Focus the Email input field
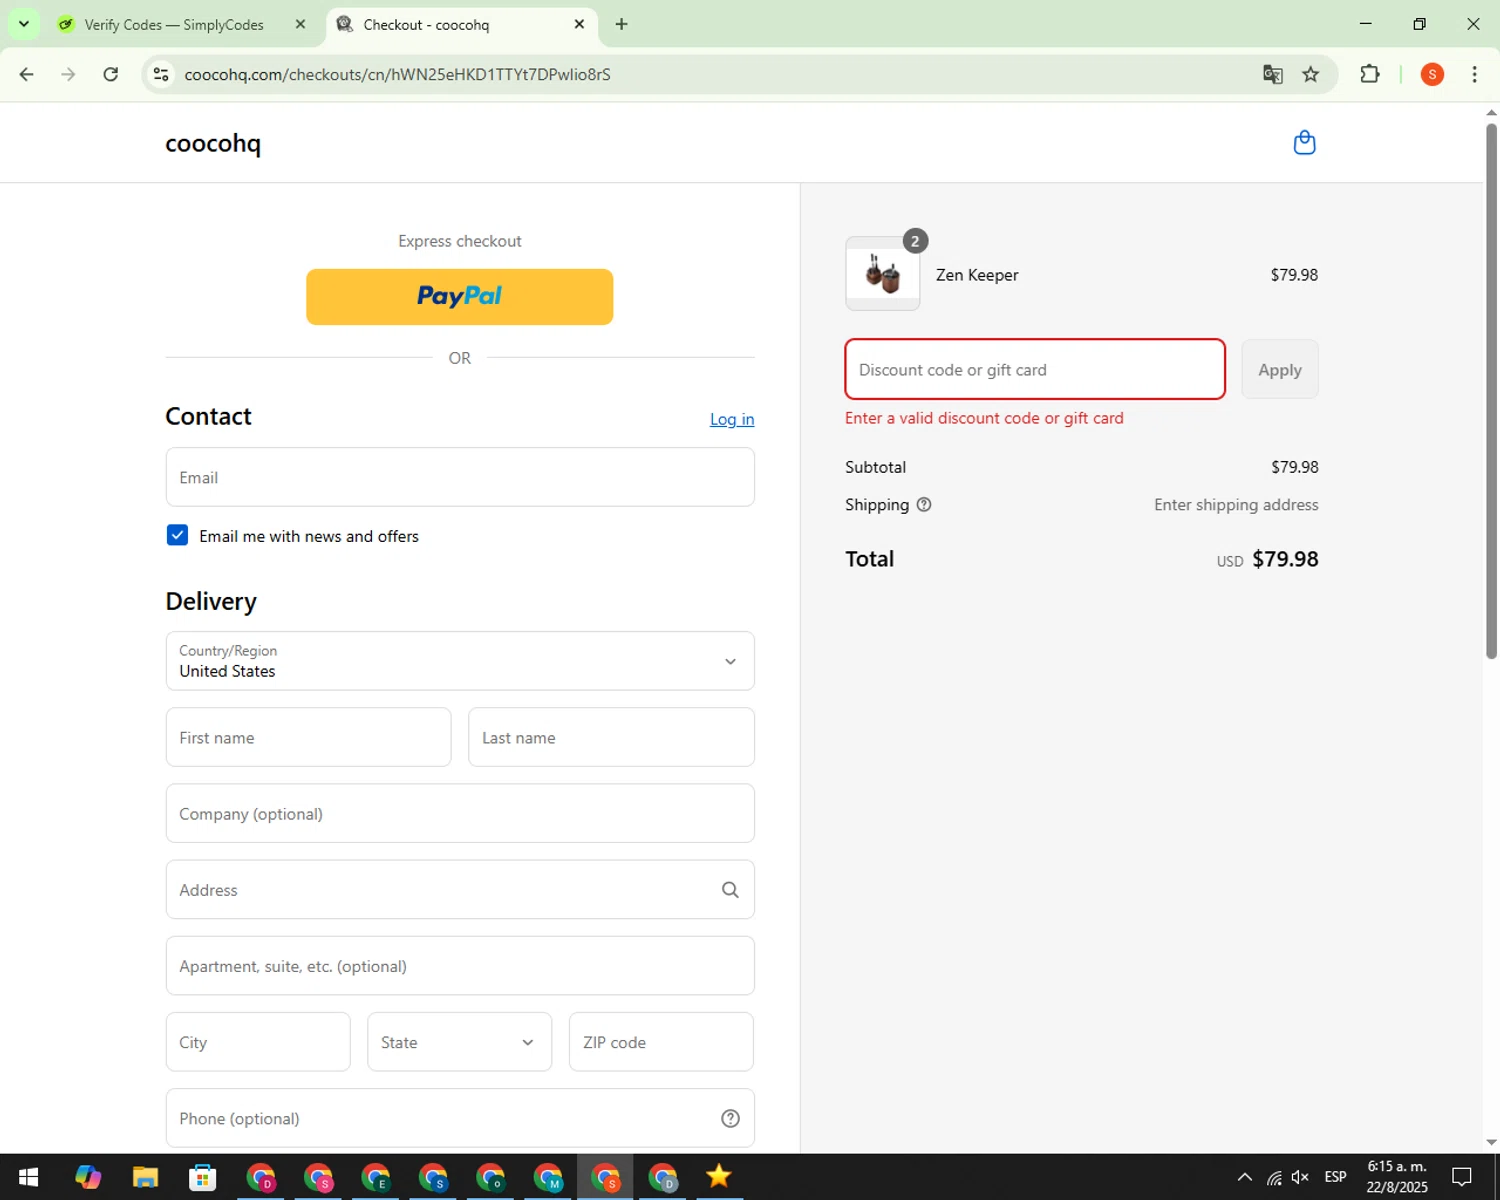This screenshot has height=1200, width=1500. pos(460,477)
